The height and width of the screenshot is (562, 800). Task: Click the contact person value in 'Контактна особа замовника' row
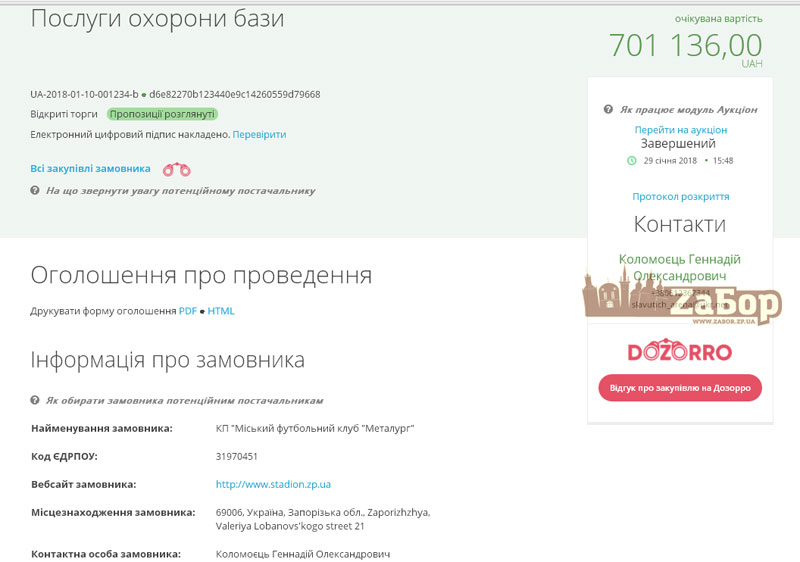(x=303, y=554)
